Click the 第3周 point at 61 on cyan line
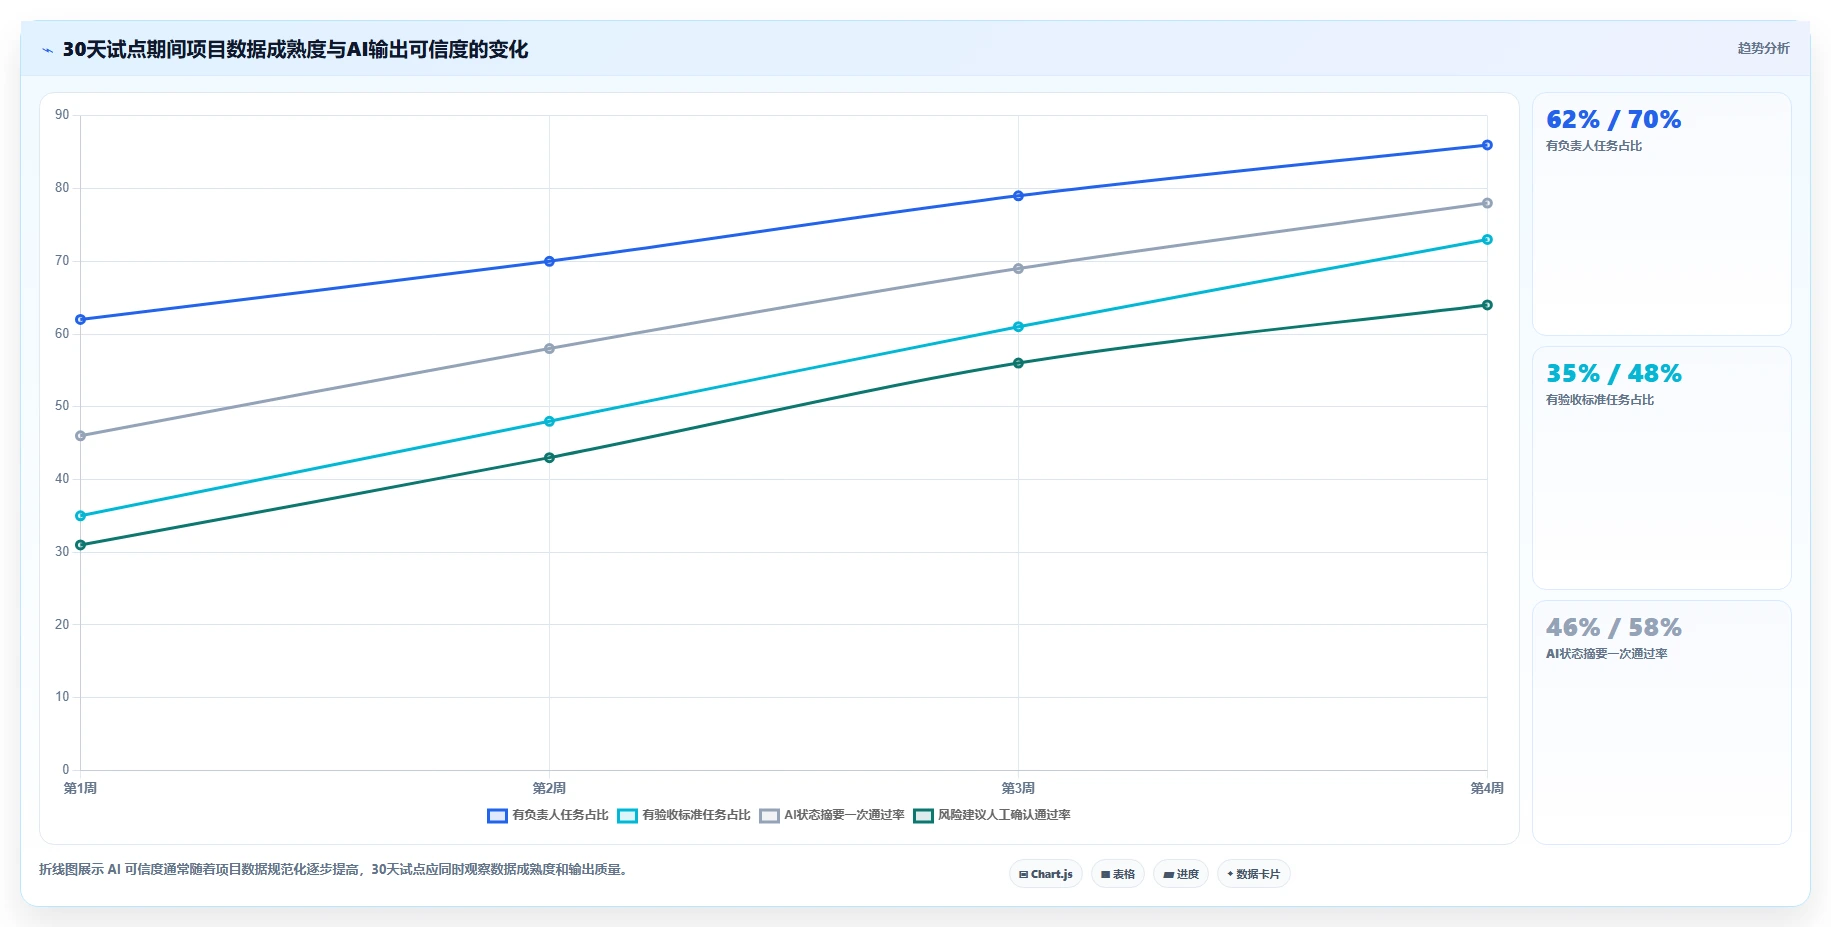The width and height of the screenshot is (1831, 927). [x=1018, y=327]
